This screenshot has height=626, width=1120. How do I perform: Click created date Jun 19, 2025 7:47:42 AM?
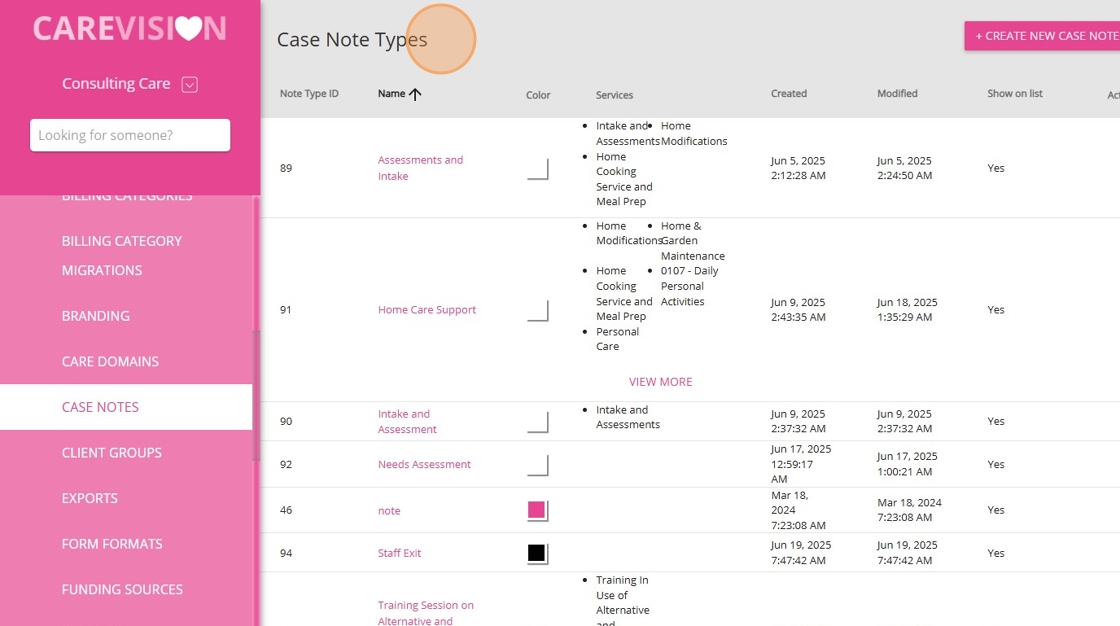[x=801, y=552]
